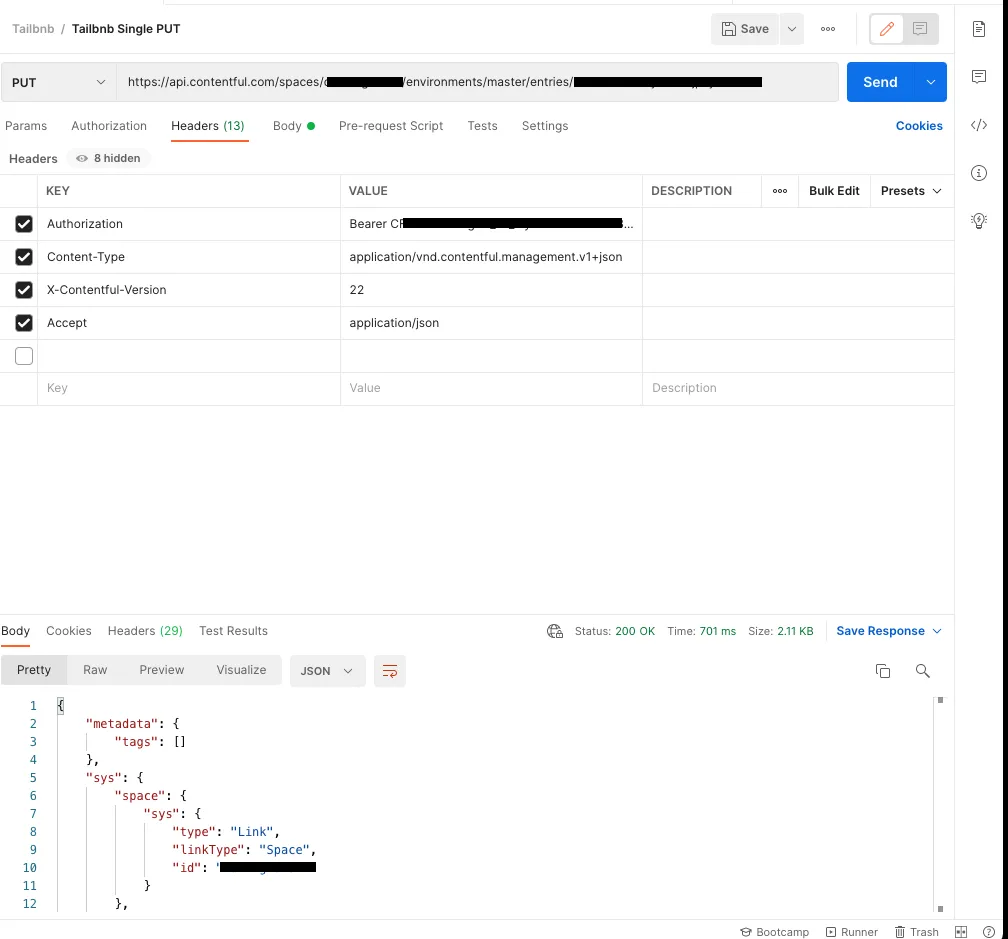Open the Code snippet sidebar icon
The height and width of the screenshot is (939, 1008).
(x=978, y=125)
